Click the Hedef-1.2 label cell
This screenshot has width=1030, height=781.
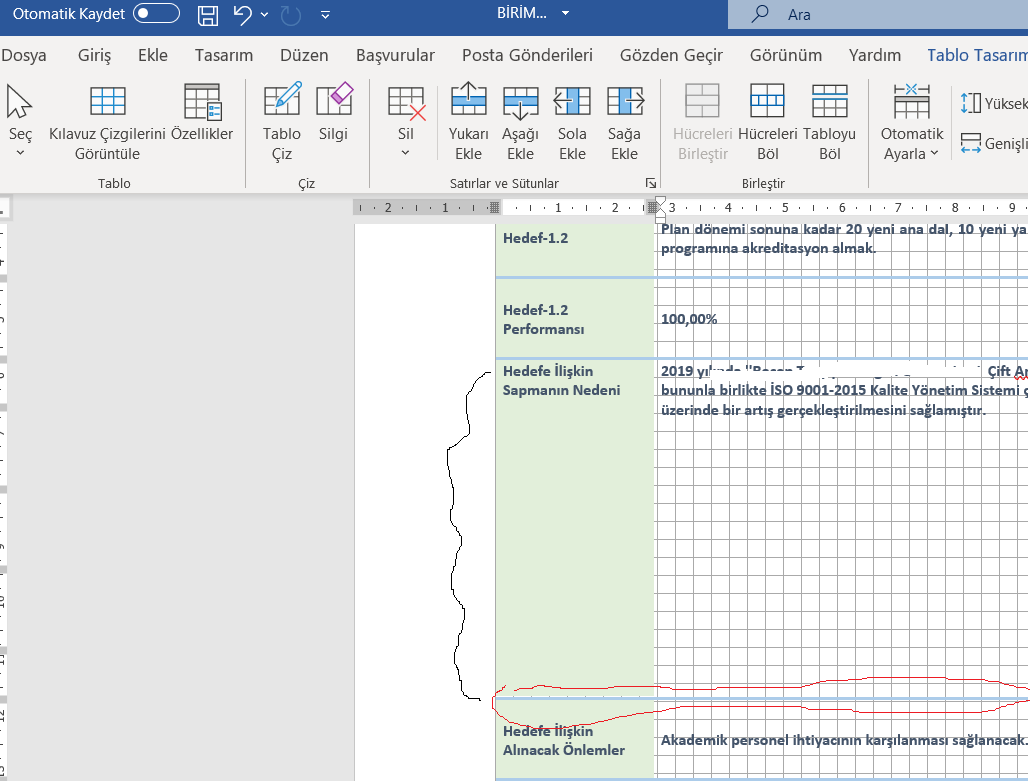[x=575, y=250]
